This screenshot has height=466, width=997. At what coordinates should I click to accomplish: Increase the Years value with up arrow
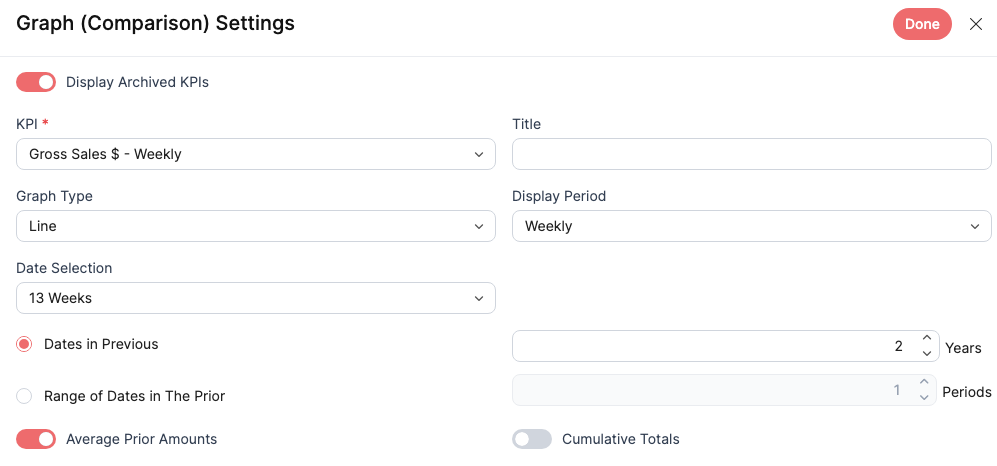(927, 339)
